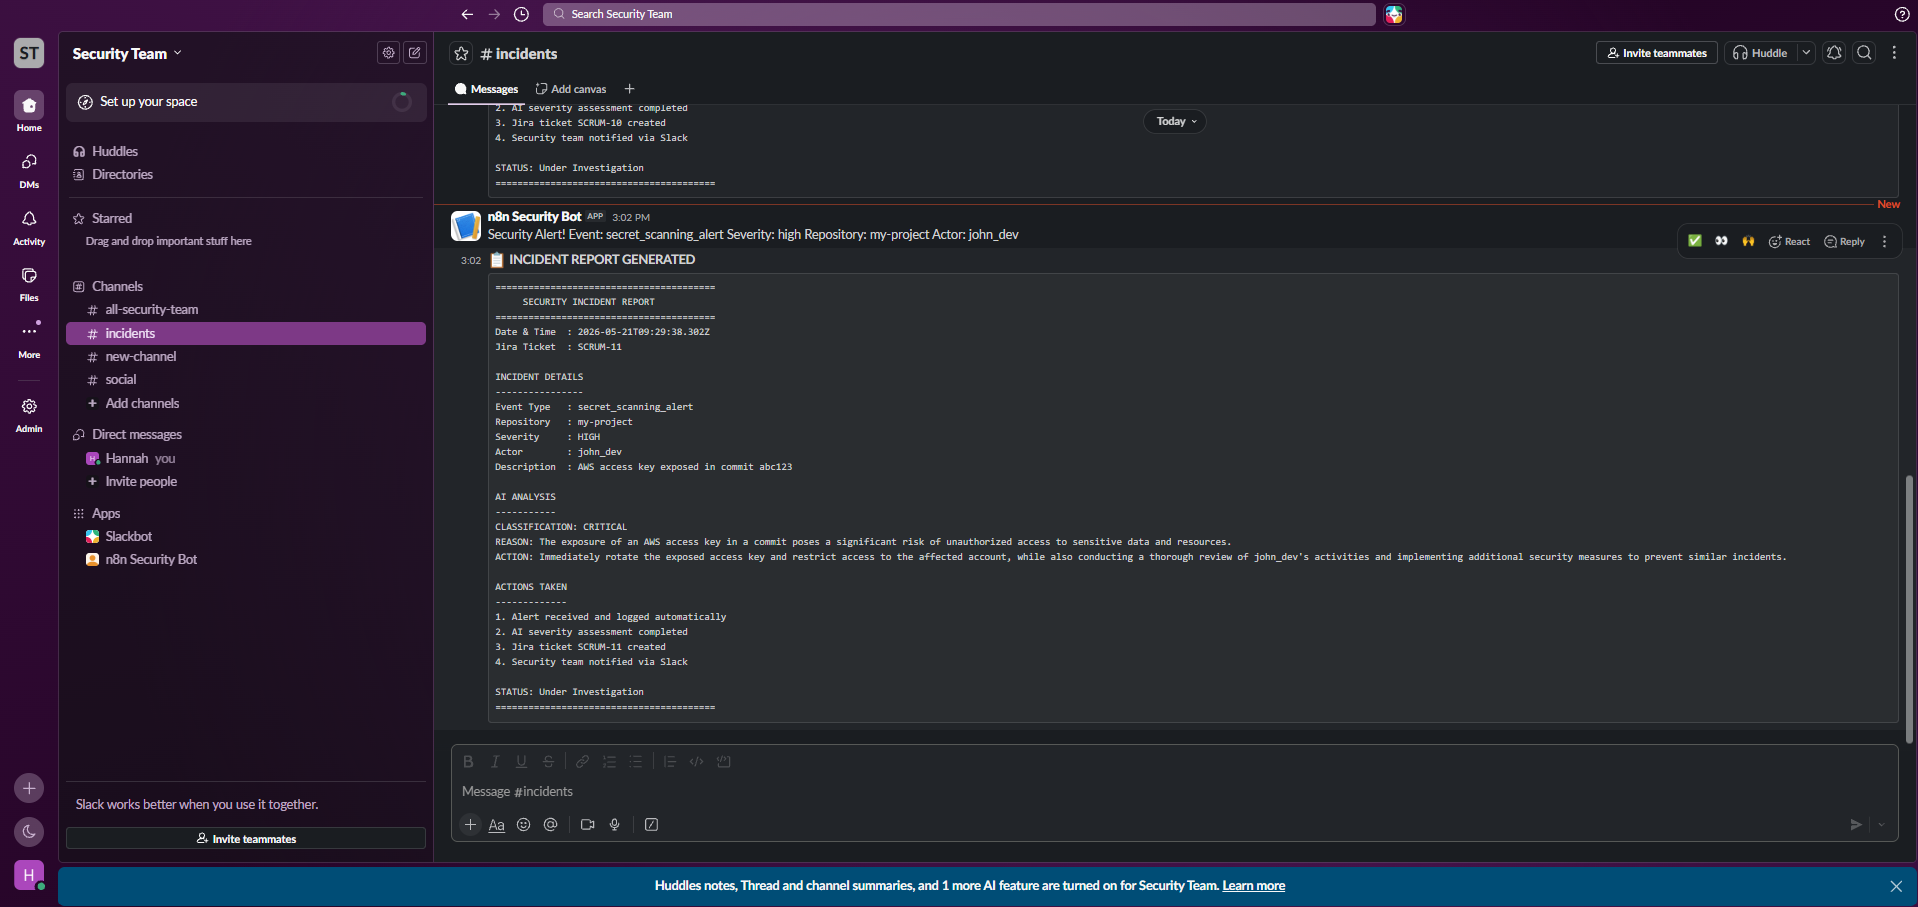The image size is (1918, 907).
Task: Add a new tab with plus
Action: point(629,89)
